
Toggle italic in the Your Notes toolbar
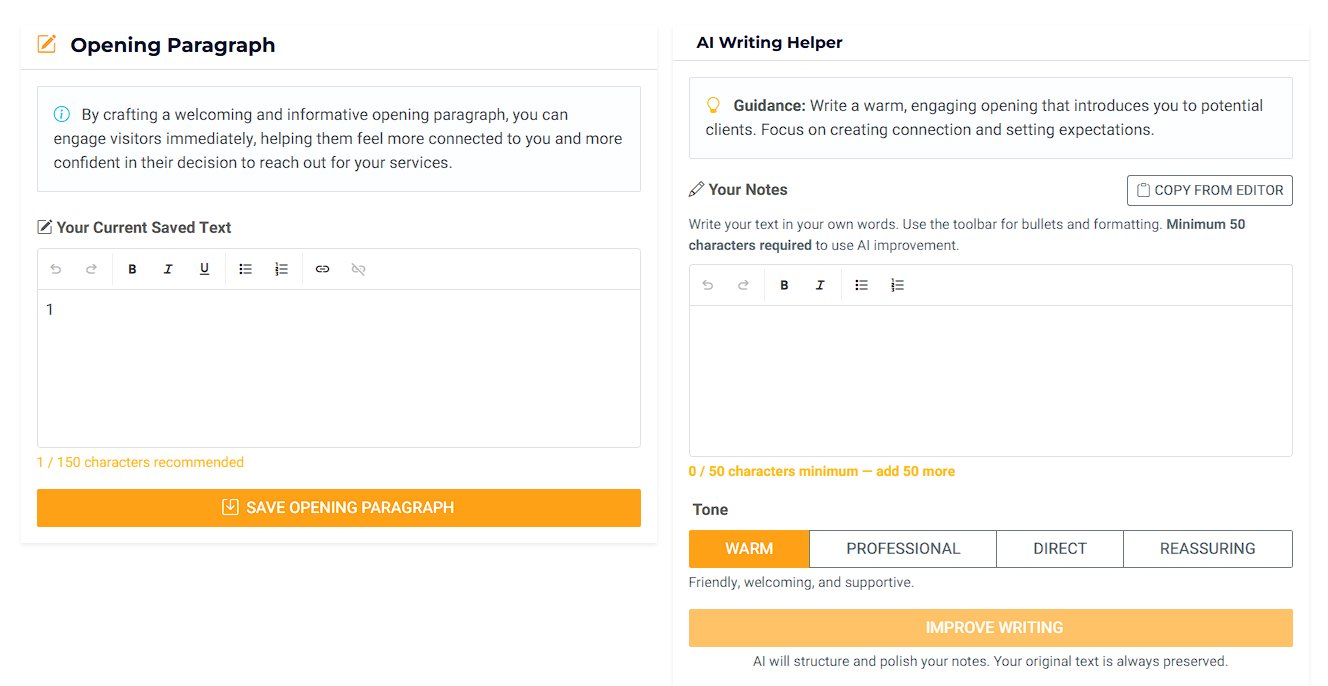click(x=820, y=285)
